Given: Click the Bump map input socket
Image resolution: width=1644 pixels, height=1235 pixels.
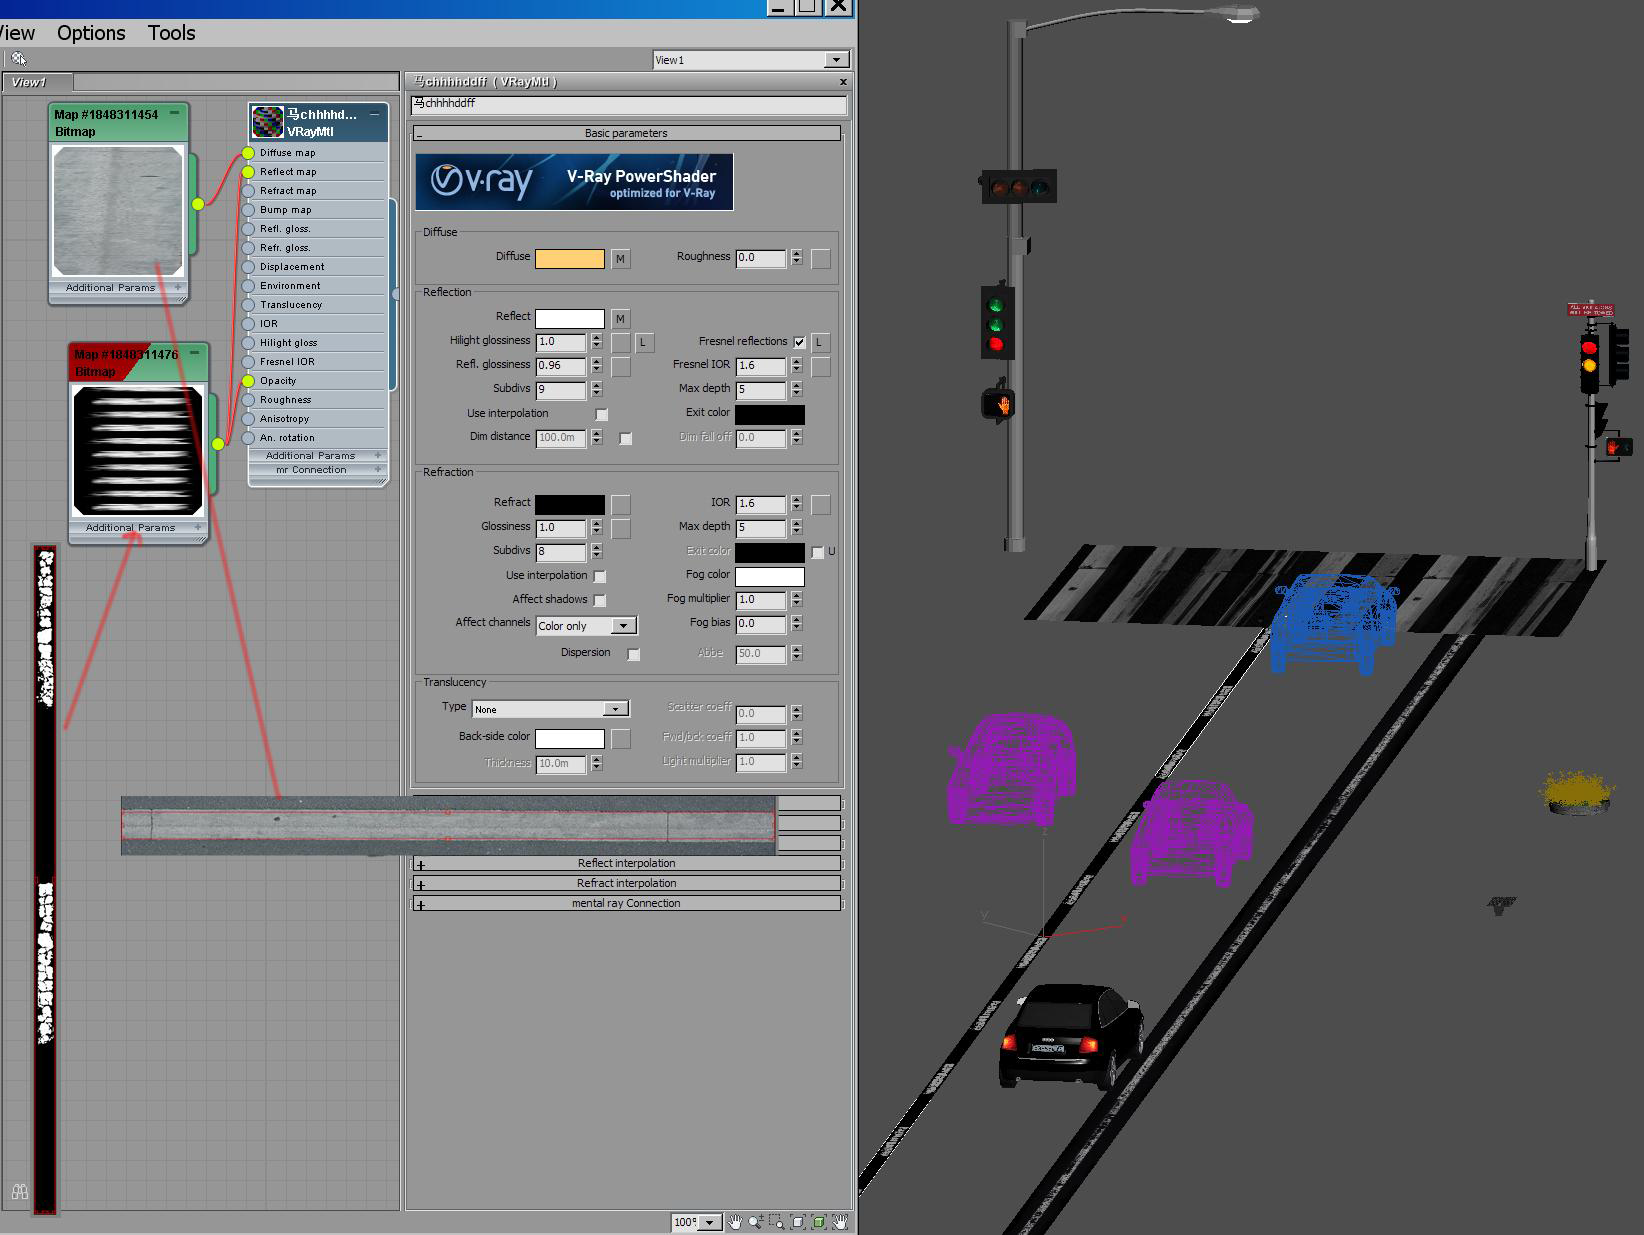Looking at the screenshot, I should pyautogui.click(x=248, y=210).
